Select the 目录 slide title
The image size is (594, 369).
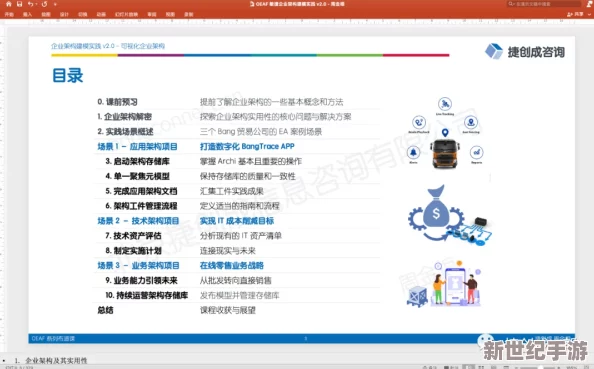(x=67, y=75)
